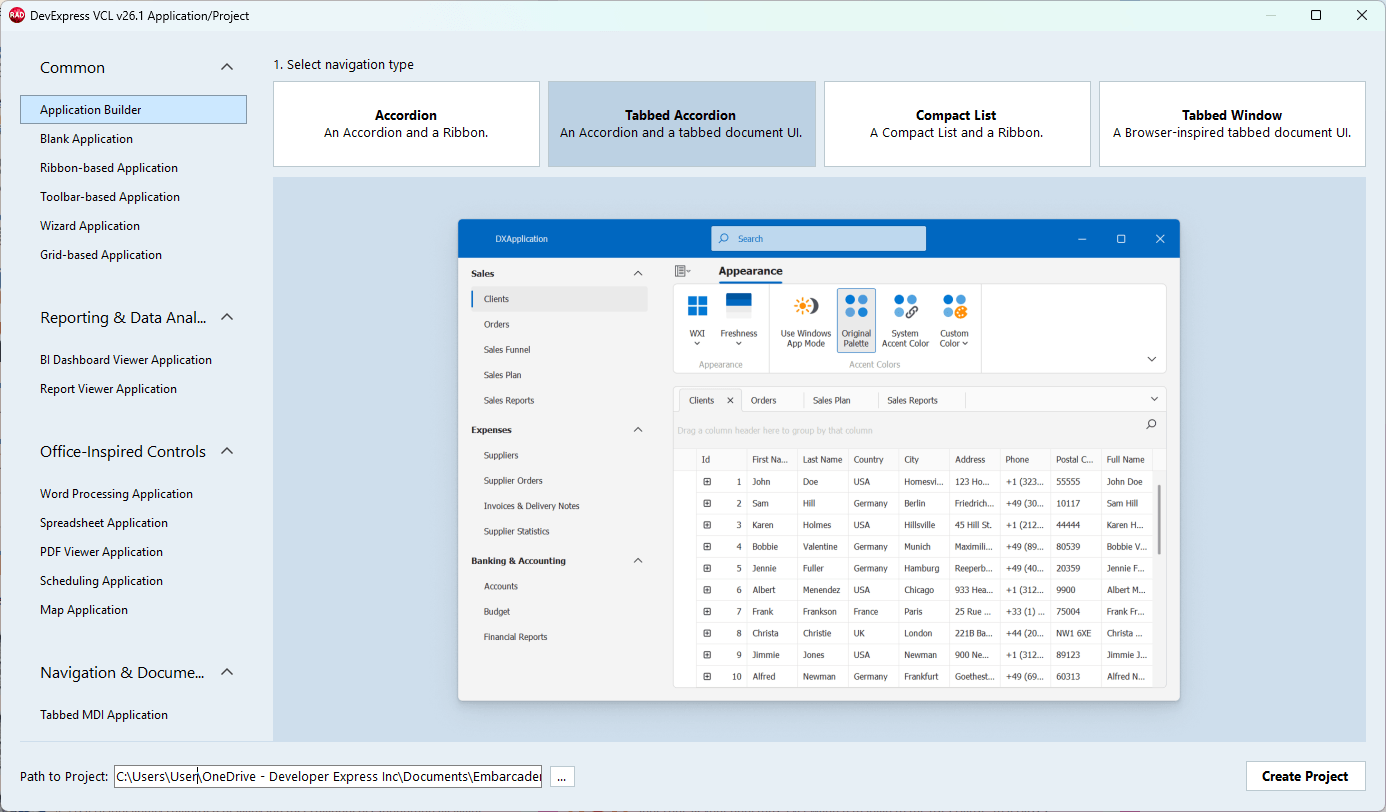Click the browse button beside project path
This screenshot has height=812, width=1386.
pyautogui.click(x=562, y=777)
